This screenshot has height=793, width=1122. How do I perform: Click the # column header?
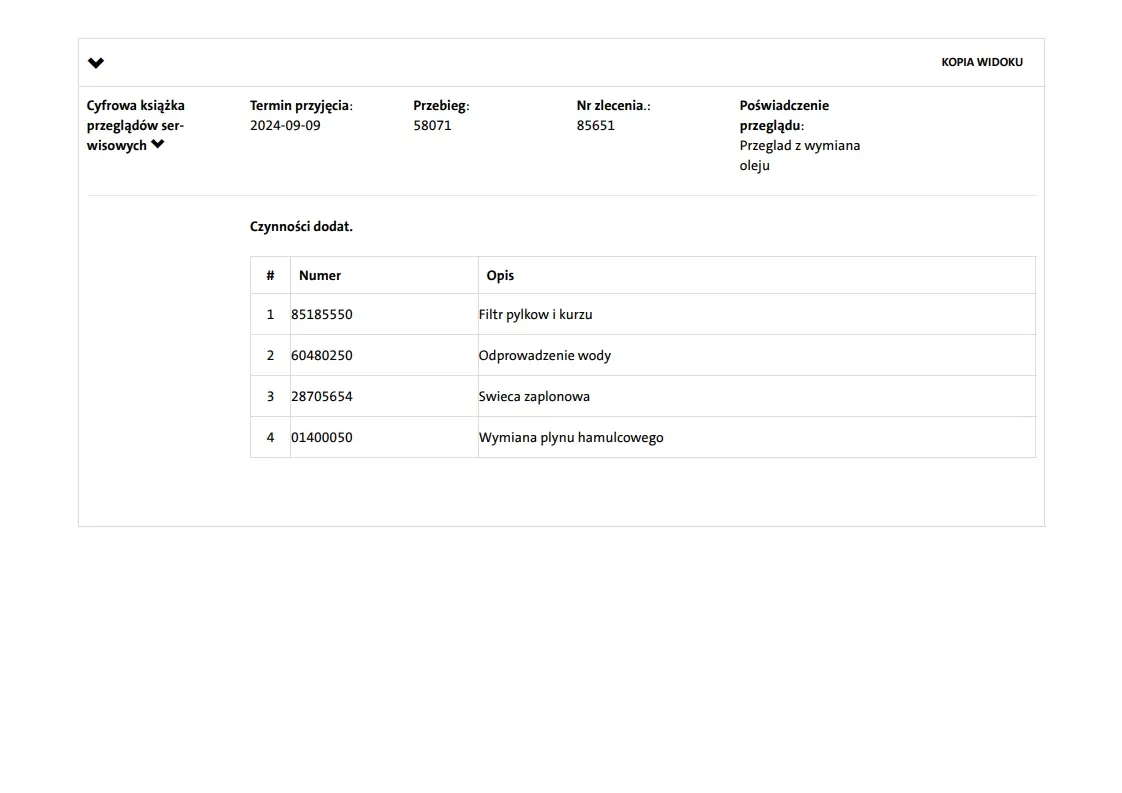(270, 275)
